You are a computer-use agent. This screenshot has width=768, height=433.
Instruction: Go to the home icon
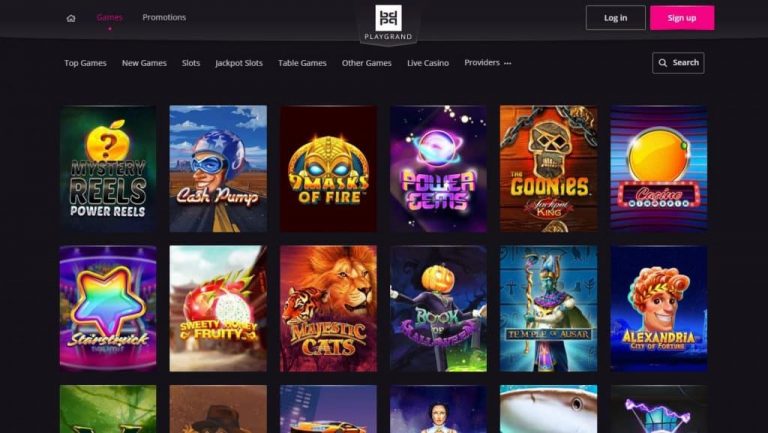[71, 18]
